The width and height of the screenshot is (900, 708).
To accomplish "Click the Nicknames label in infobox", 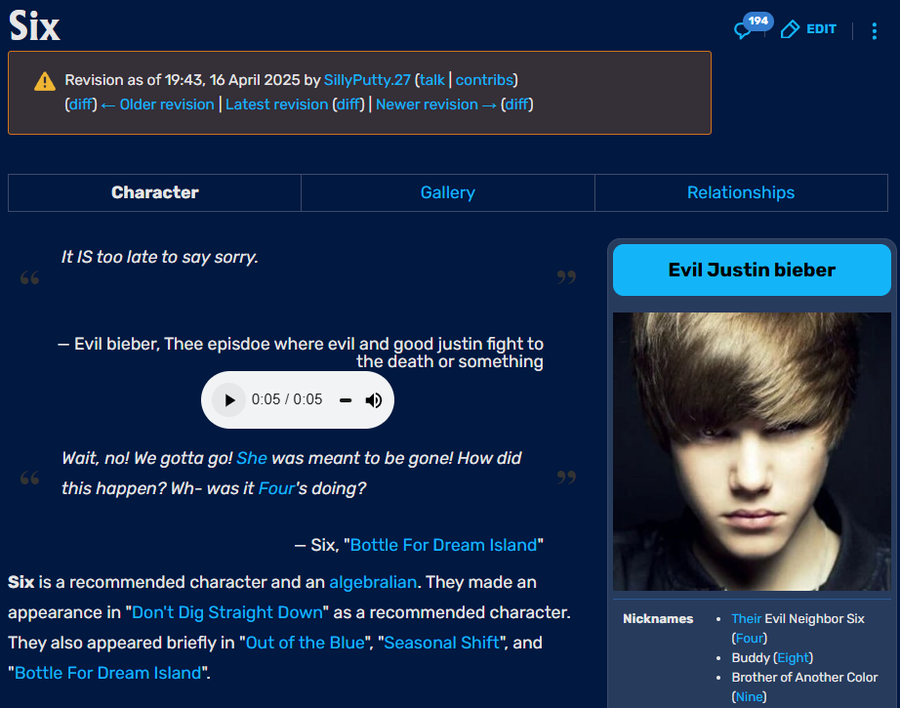I will click(x=658, y=618).
